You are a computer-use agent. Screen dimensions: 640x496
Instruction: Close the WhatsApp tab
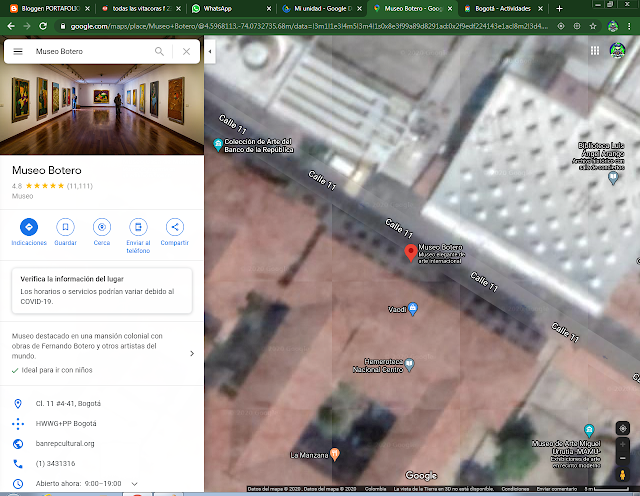coord(269,9)
